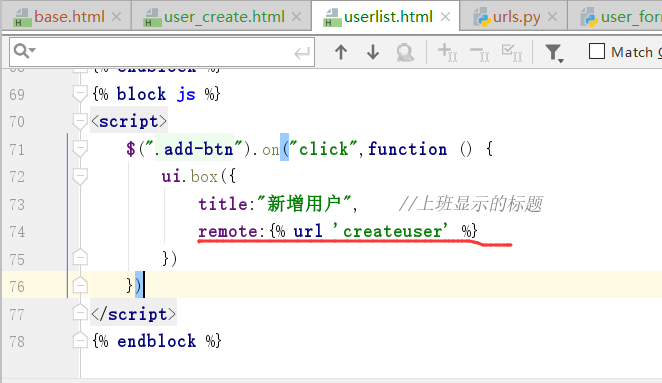Unselect occurrence minus icon
The width and height of the screenshot is (662, 383).
(x=480, y=54)
